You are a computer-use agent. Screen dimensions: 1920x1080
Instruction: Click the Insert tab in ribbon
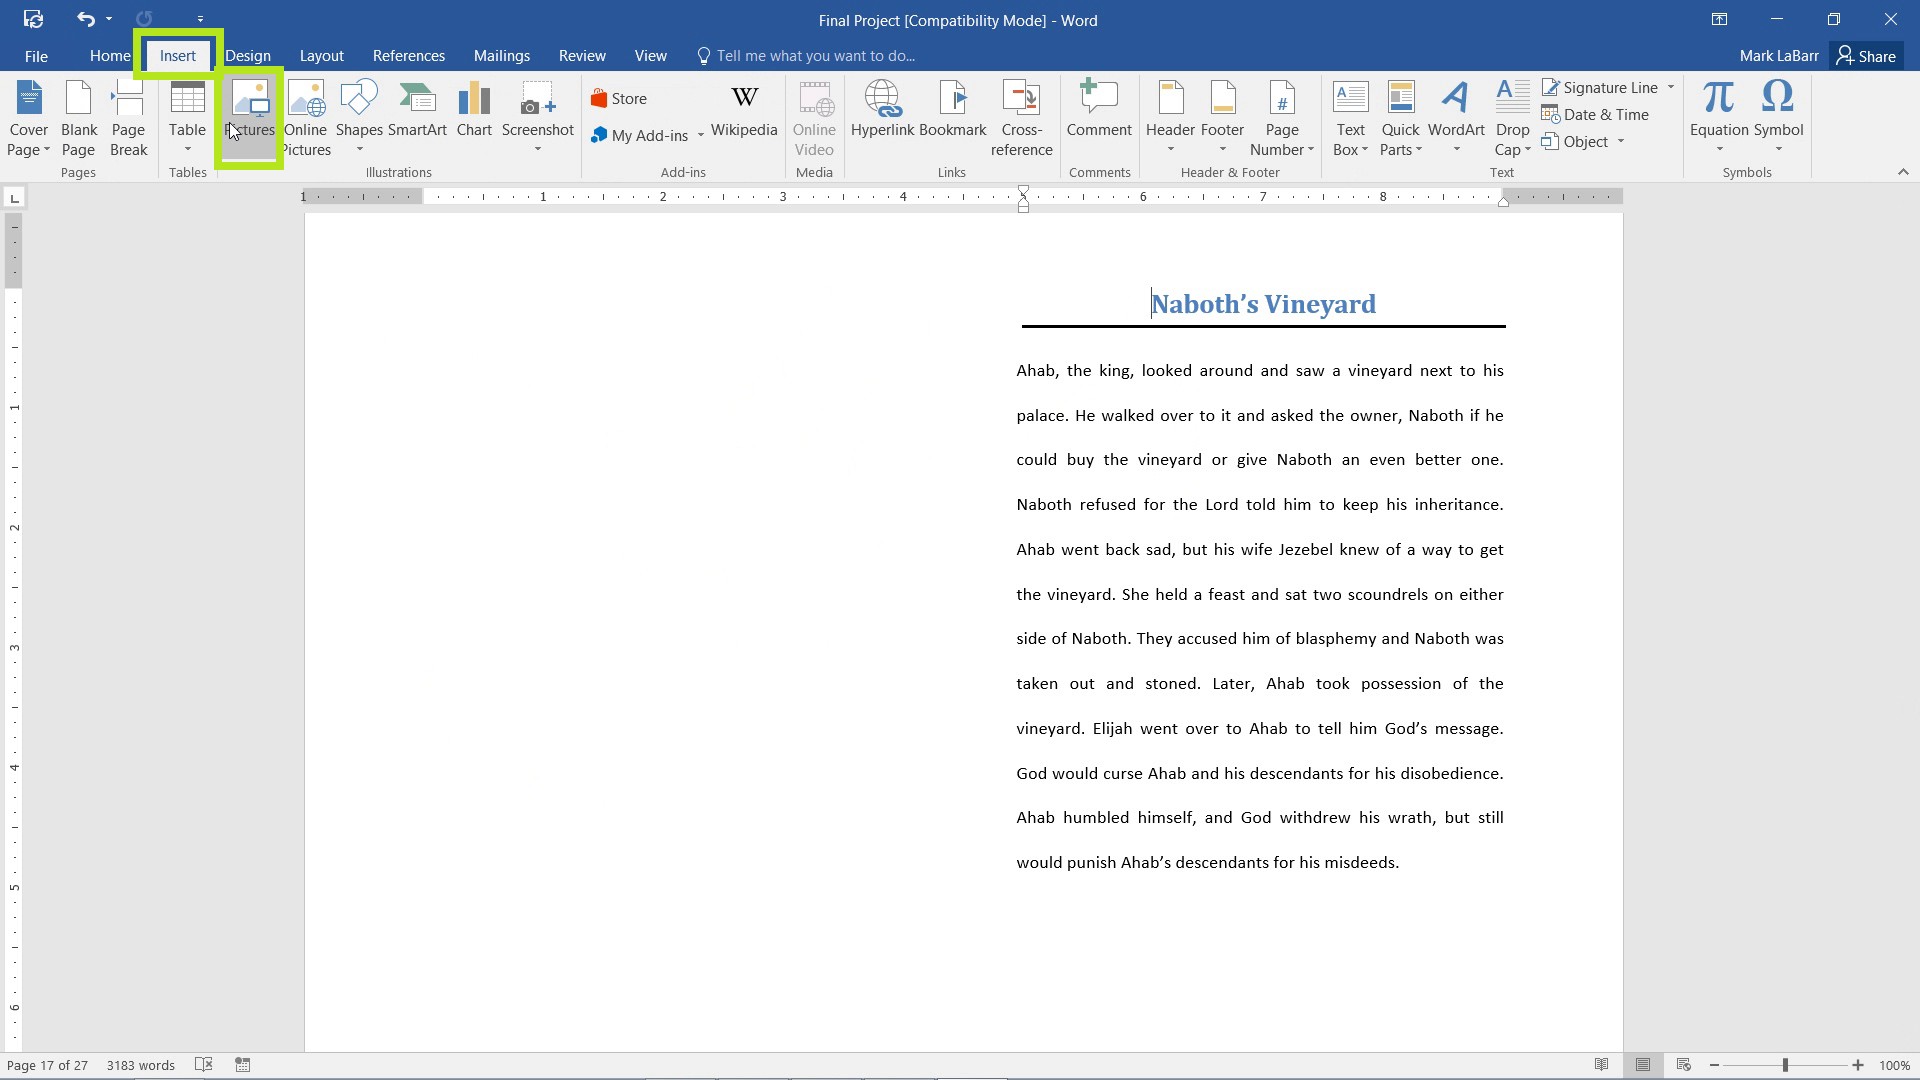[178, 55]
